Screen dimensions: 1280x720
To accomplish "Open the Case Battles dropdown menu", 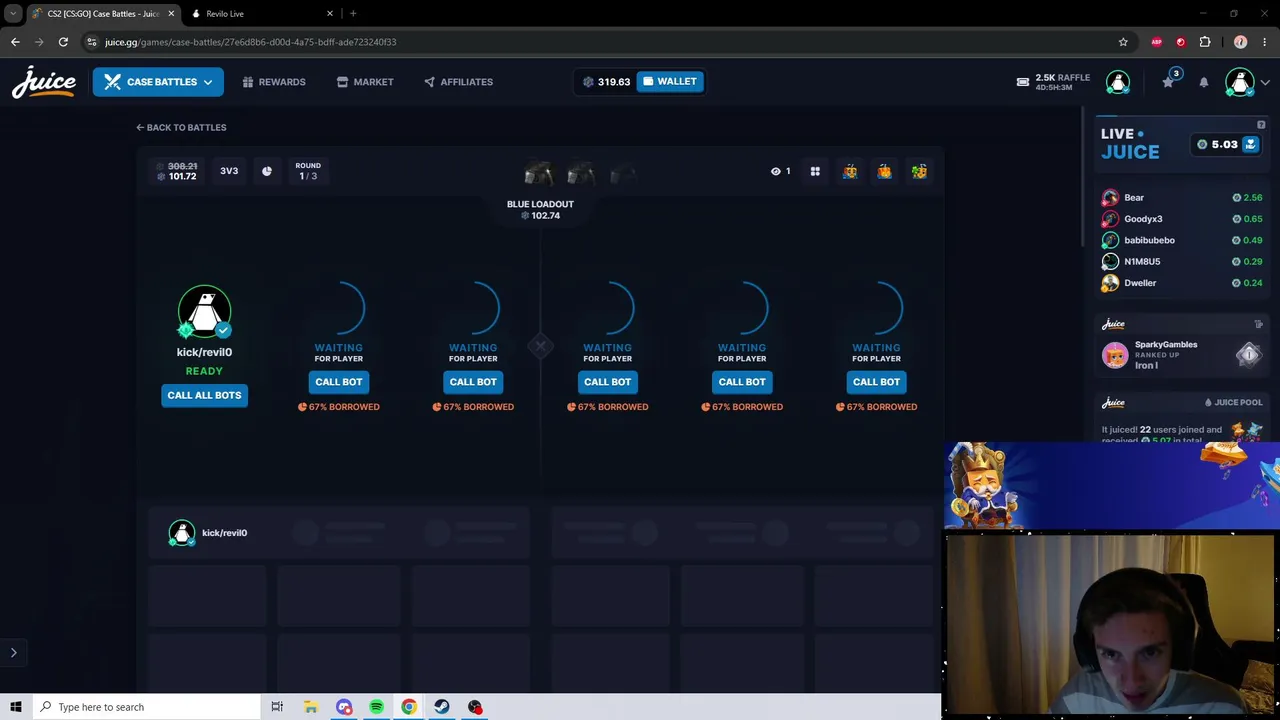I will (x=158, y=82).
